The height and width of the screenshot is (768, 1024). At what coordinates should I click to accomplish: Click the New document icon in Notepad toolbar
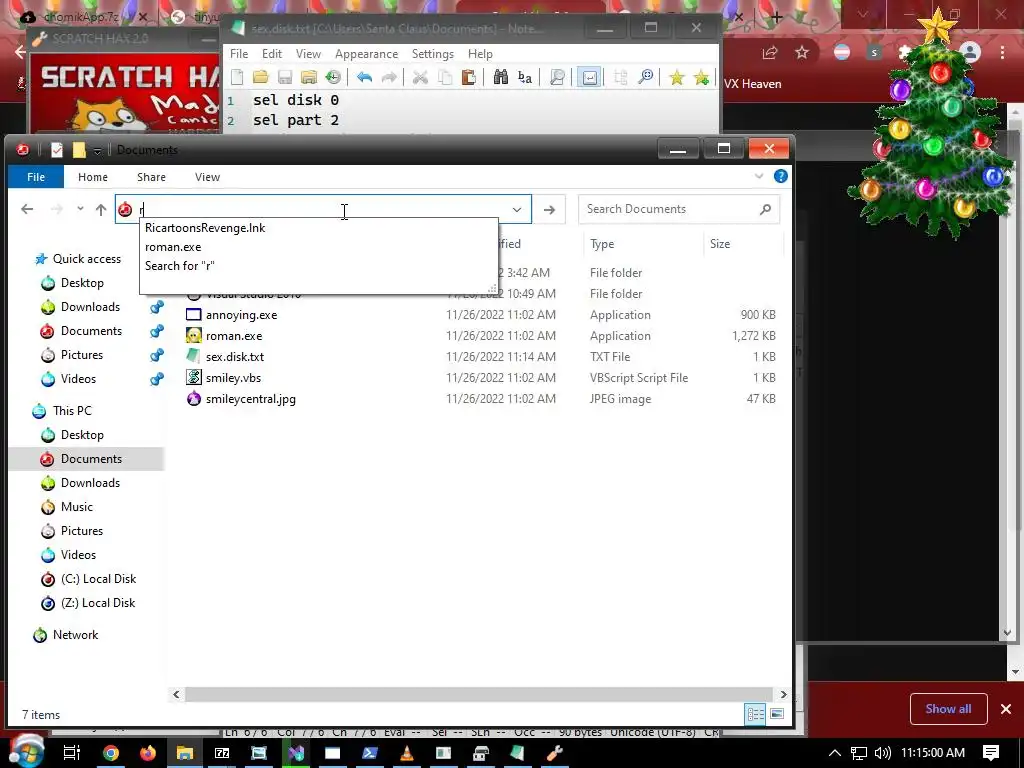coord(237,78)
